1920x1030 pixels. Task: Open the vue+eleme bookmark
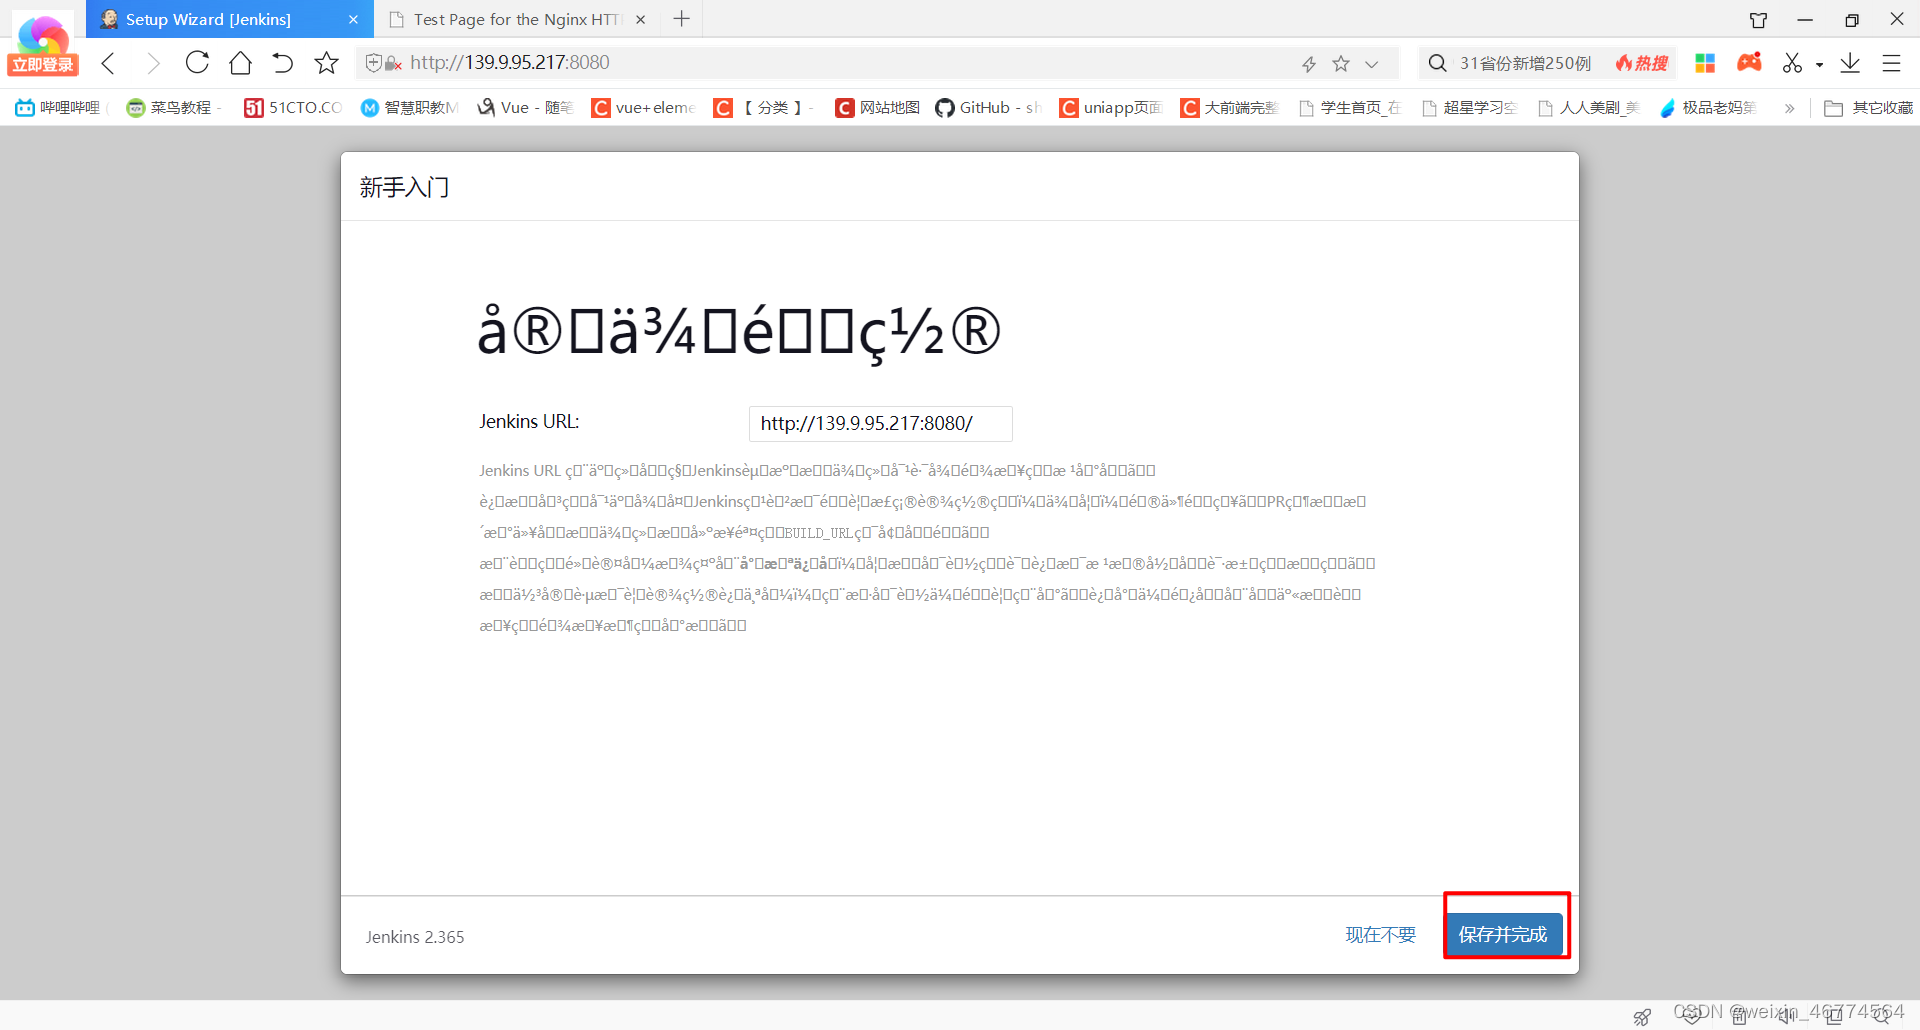(x=643, y=107)
